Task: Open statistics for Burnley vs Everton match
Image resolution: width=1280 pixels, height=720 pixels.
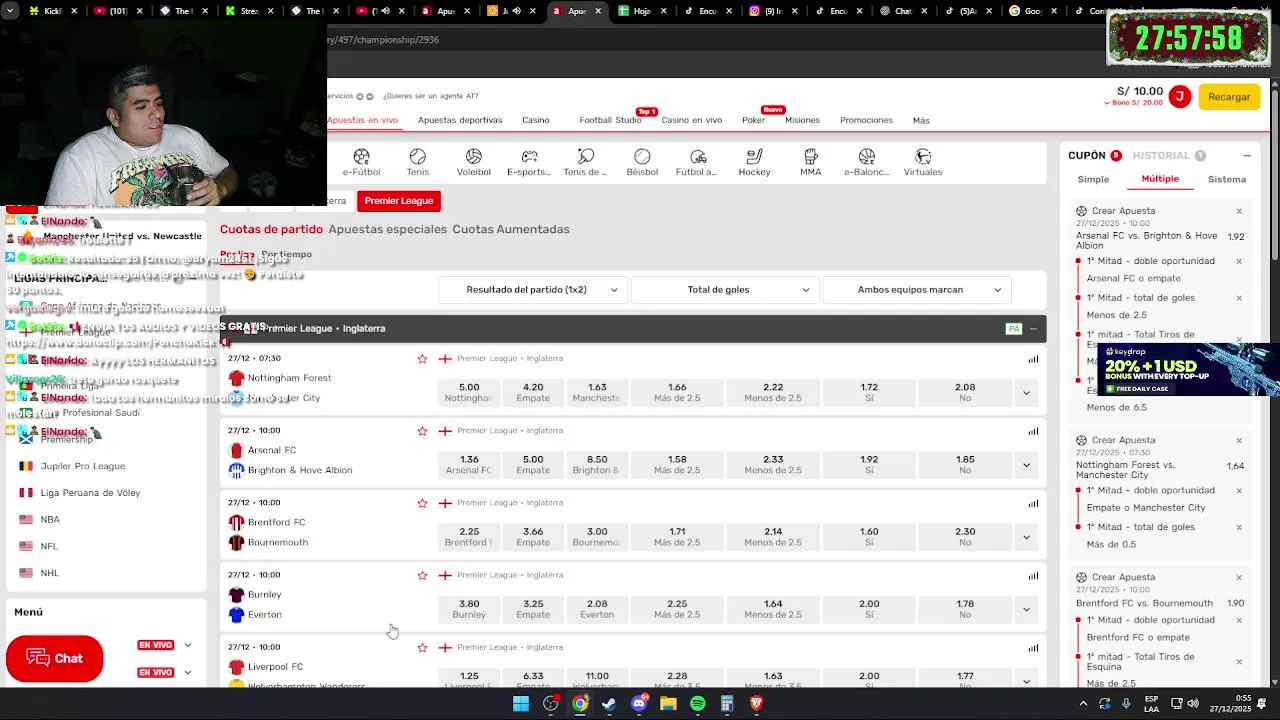Action: coord(1033,575)
